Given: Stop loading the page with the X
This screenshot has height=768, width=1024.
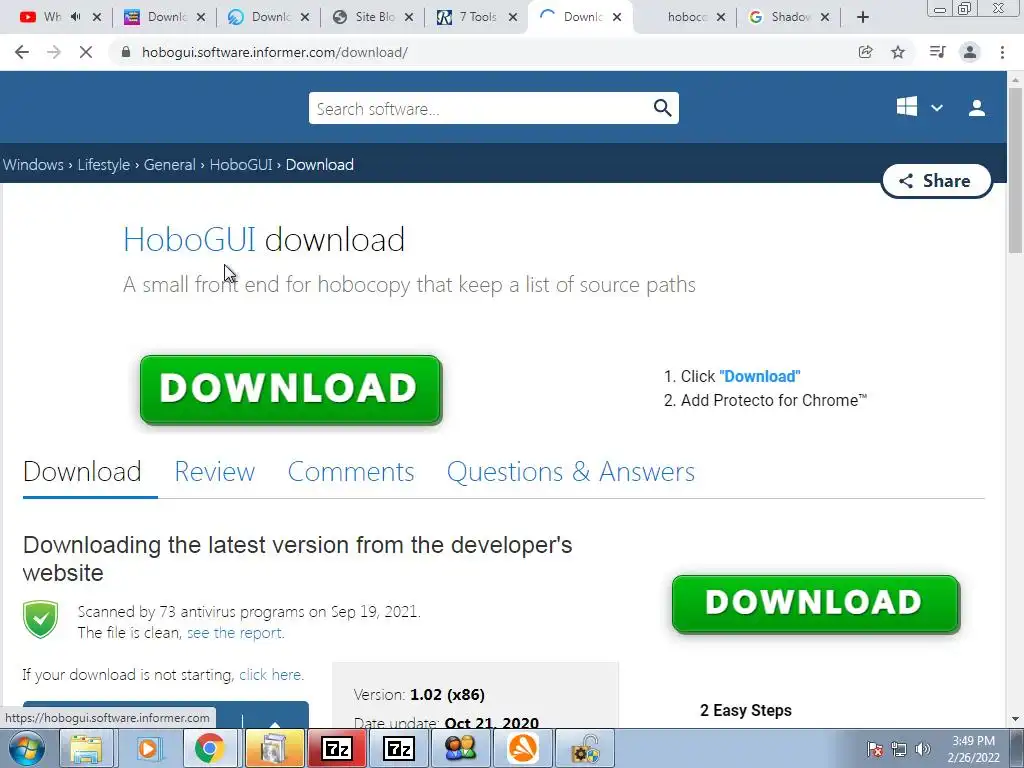Looking at the screenshot, I should pos(86,52).
